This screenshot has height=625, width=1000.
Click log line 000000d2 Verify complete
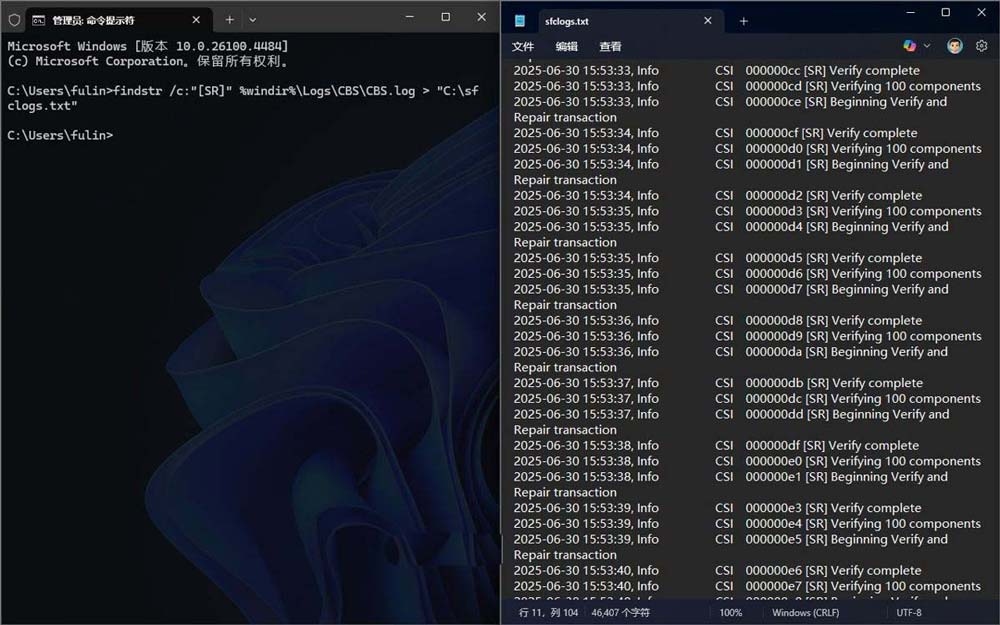tap(718, 195)
